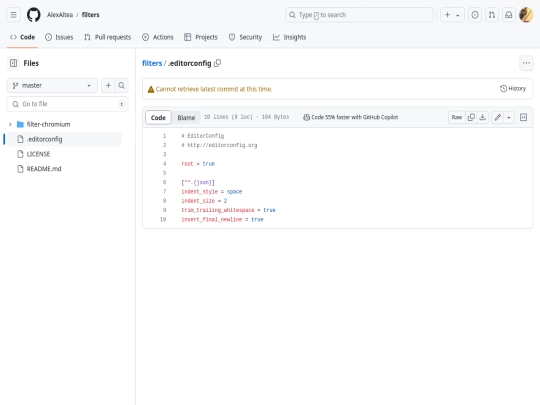Switch to the Pull requests tab
This screenshot has height=405, width=540.
point(107,37)
